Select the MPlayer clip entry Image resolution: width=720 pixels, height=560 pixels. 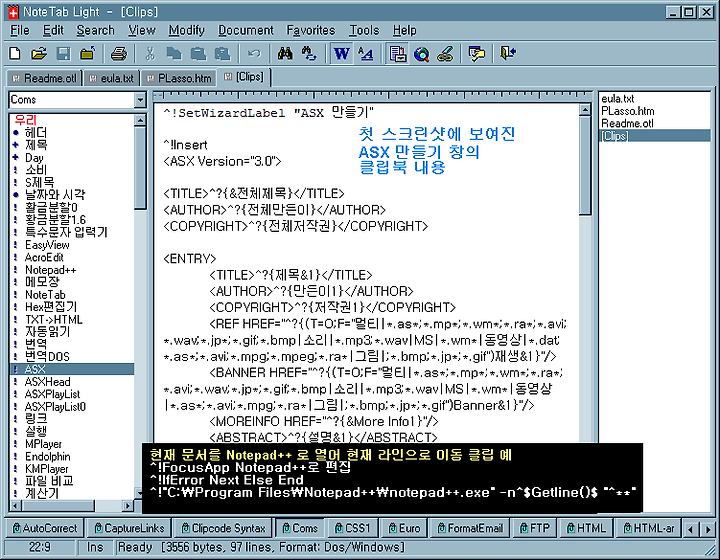pyautogui.click(x=43, y=444)
